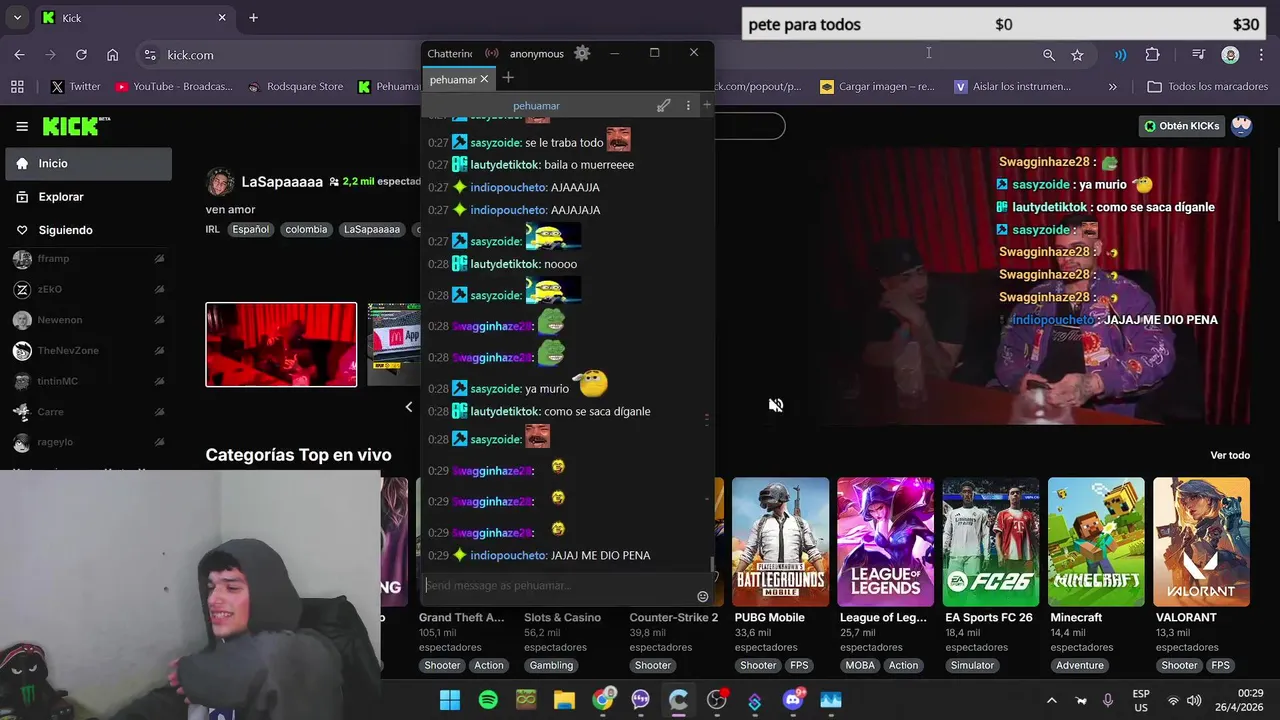
Task: Select the Español tag
Action: tap(251, 229)
